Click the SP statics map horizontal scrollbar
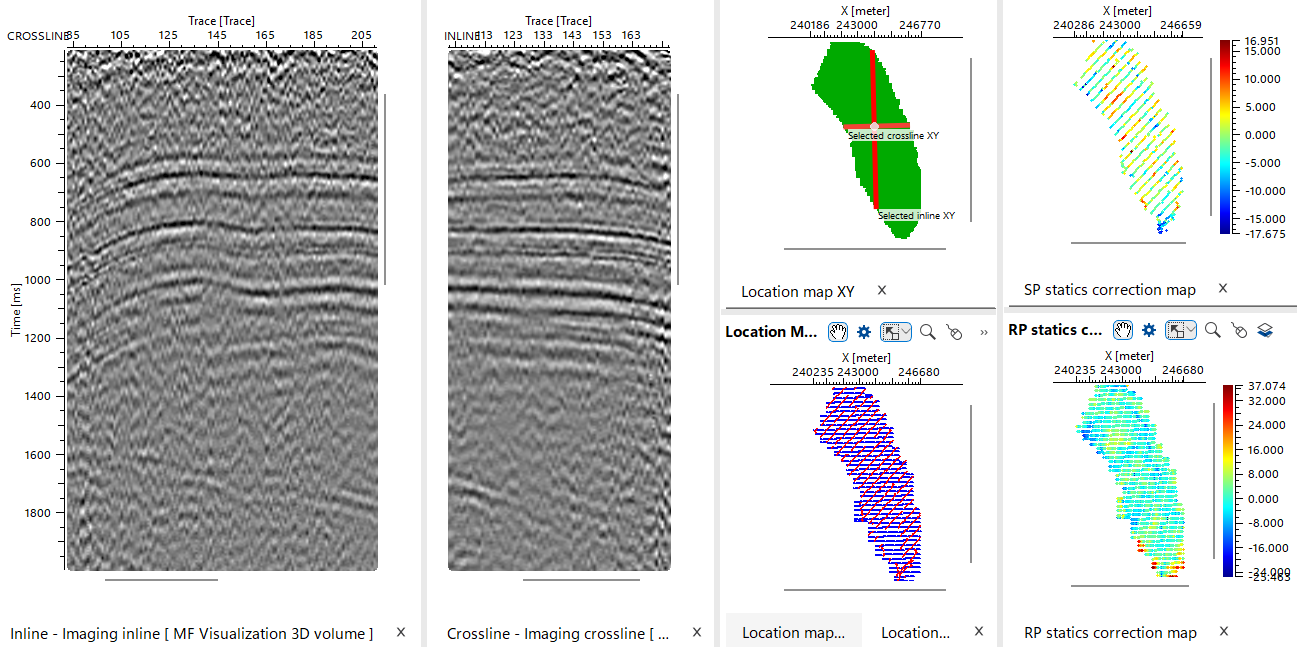The width and height of the screenshot is (1297, 647). click(x=1128, y=242)
